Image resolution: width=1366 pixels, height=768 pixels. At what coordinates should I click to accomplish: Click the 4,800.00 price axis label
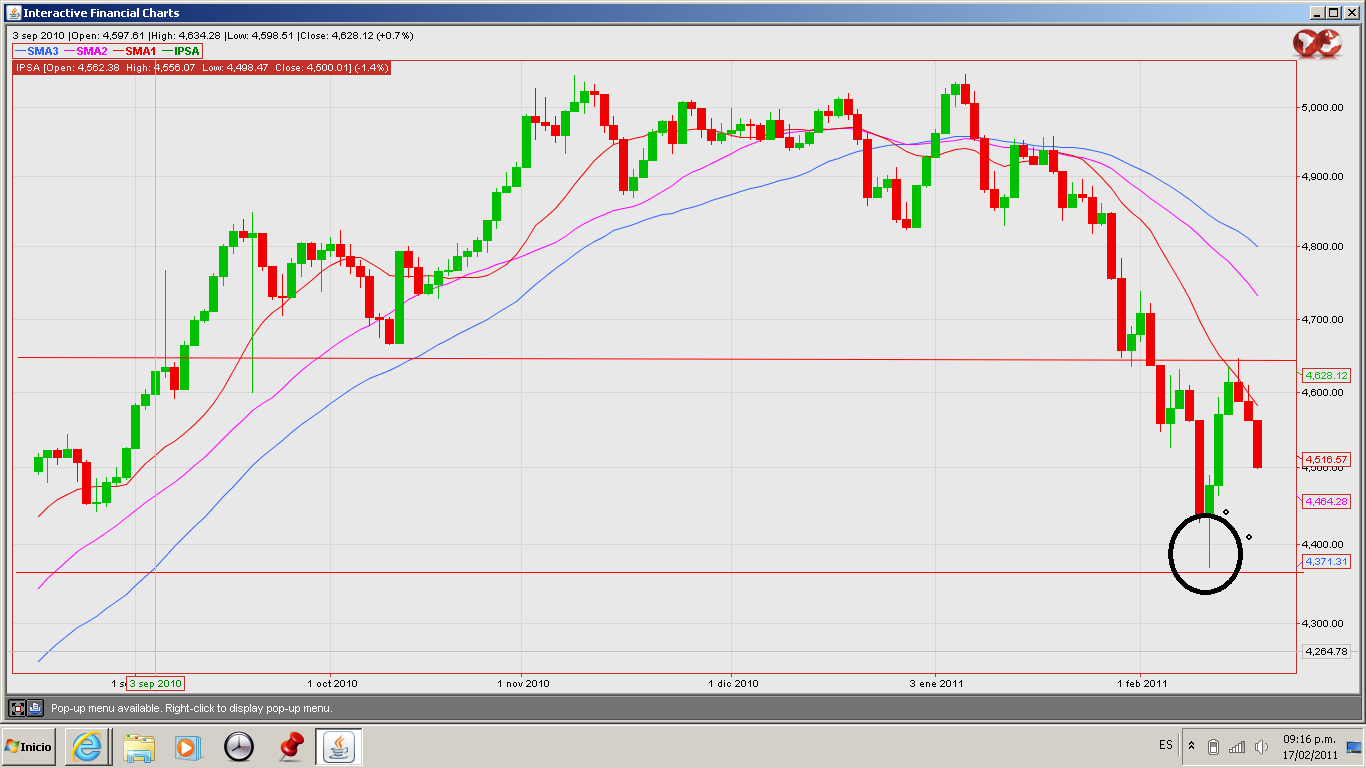pos(1325,247)
